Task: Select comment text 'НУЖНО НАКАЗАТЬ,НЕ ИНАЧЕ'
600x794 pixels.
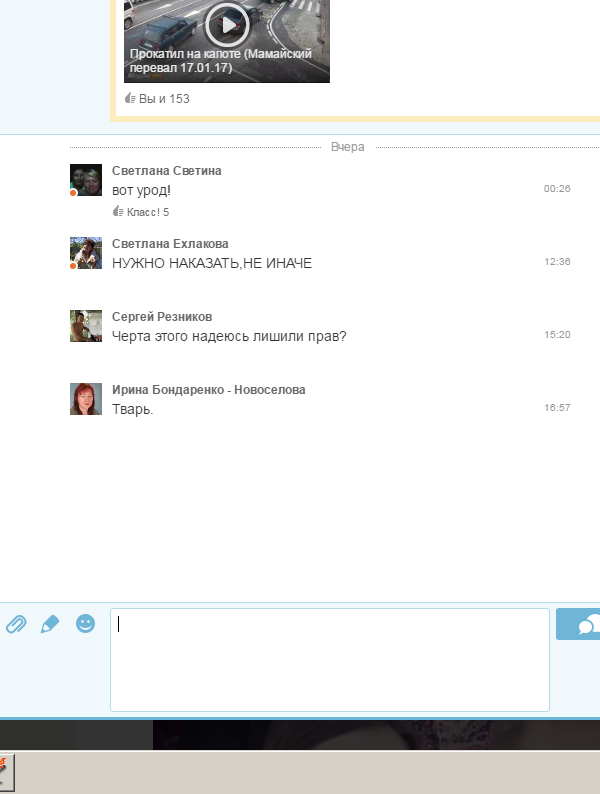Action: point(212,263)
